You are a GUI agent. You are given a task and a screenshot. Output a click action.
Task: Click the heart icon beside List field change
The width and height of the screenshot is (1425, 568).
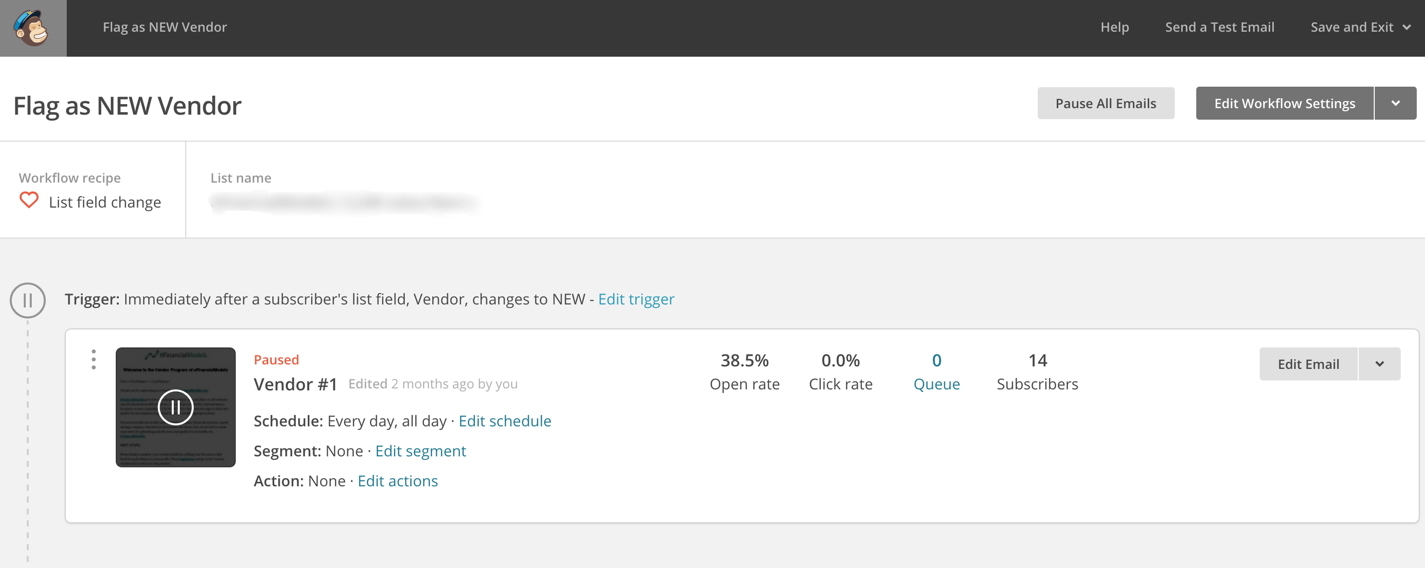[x=29, y=201]
